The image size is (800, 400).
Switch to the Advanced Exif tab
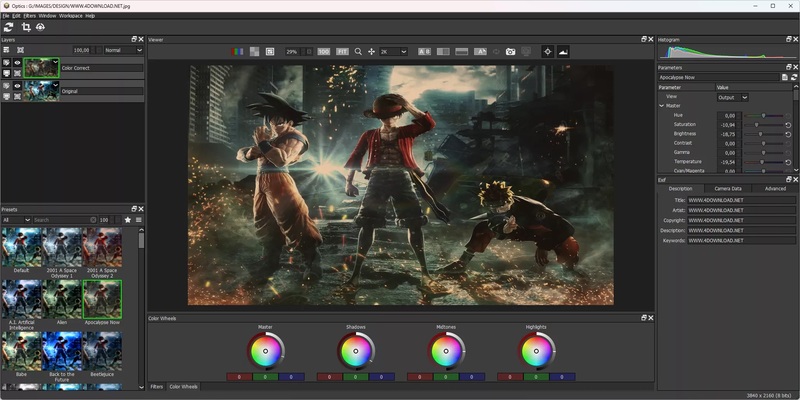[775, 189]
